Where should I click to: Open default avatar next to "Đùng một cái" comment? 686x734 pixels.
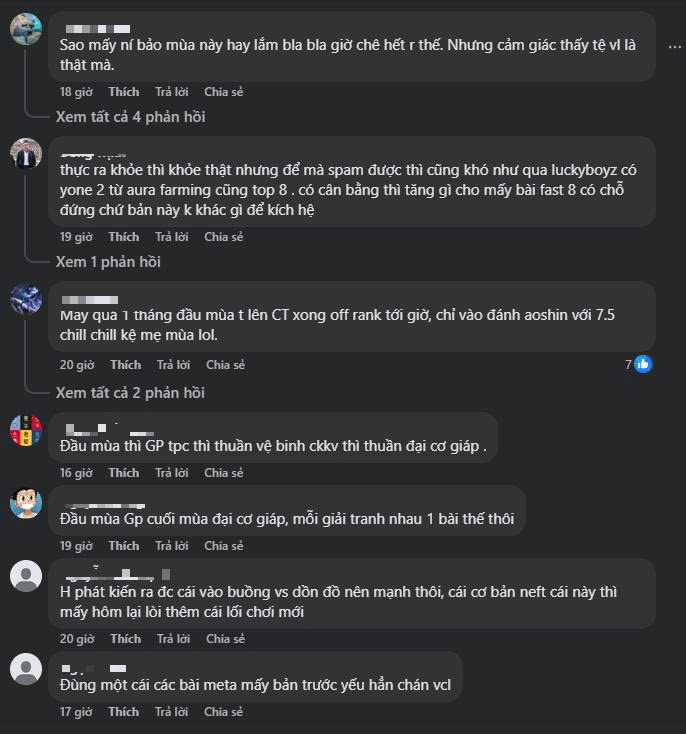(x=25, y=669)
